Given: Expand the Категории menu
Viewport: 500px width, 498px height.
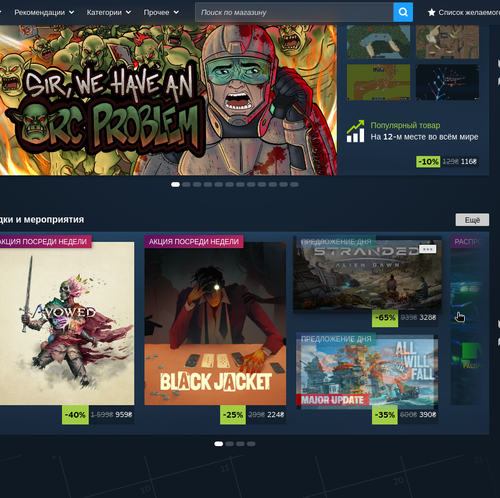Looking at the screenshot, I should point(109,13).
